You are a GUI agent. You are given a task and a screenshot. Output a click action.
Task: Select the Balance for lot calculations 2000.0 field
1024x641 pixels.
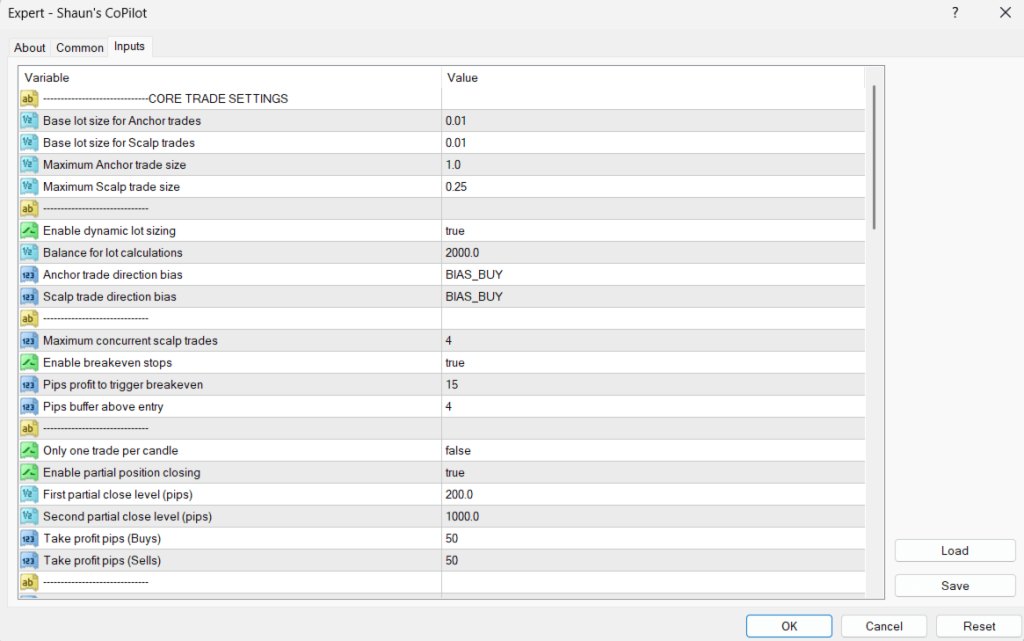point(653,253)
